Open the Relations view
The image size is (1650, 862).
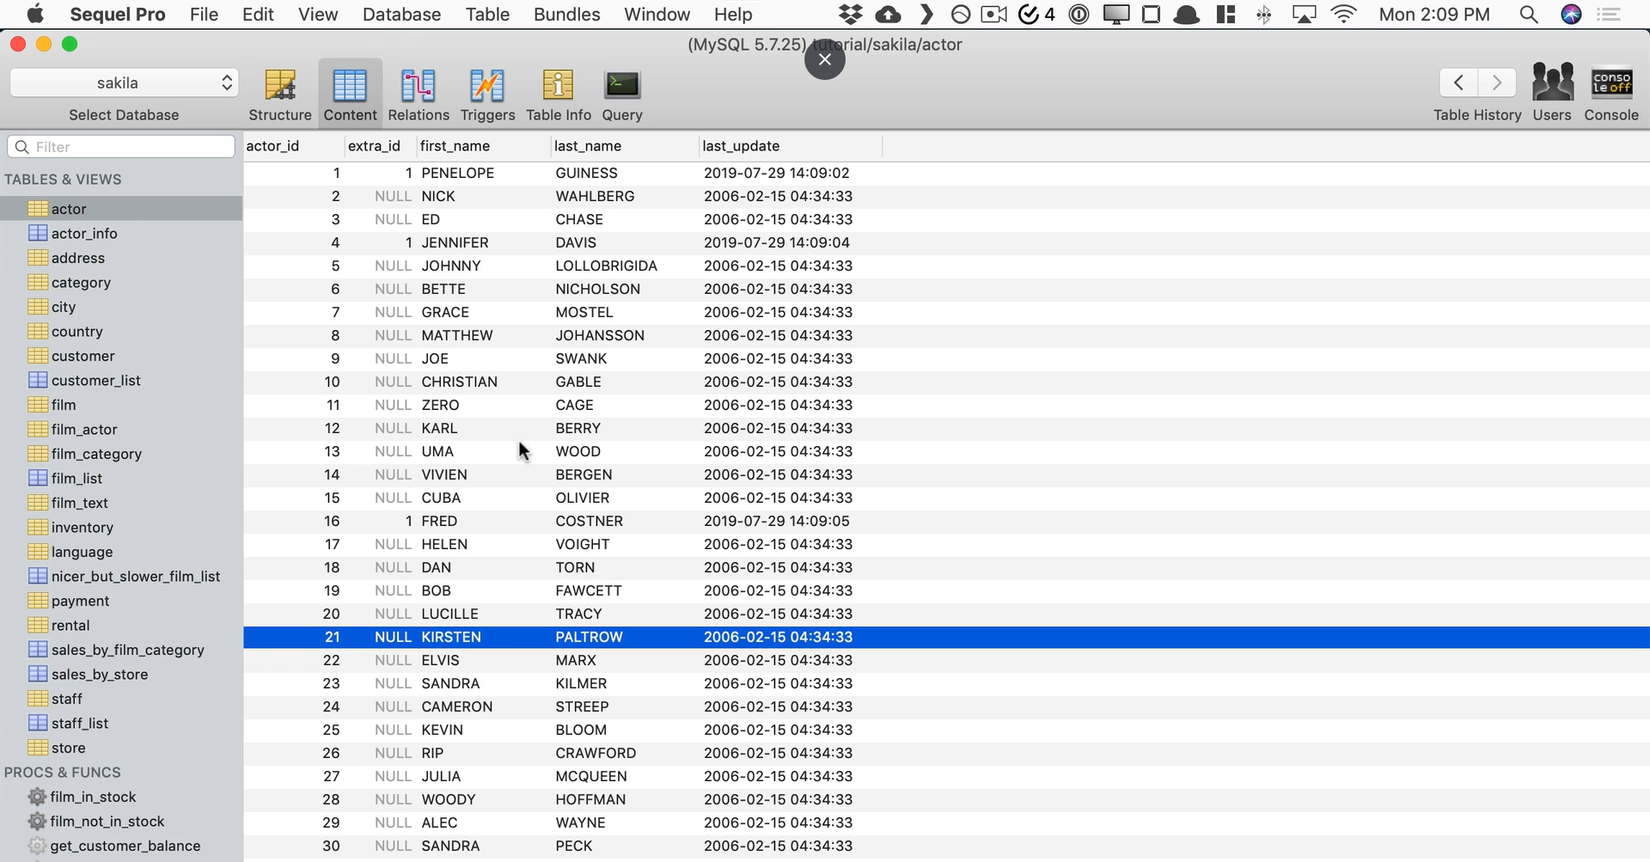(x=418, y=95)
